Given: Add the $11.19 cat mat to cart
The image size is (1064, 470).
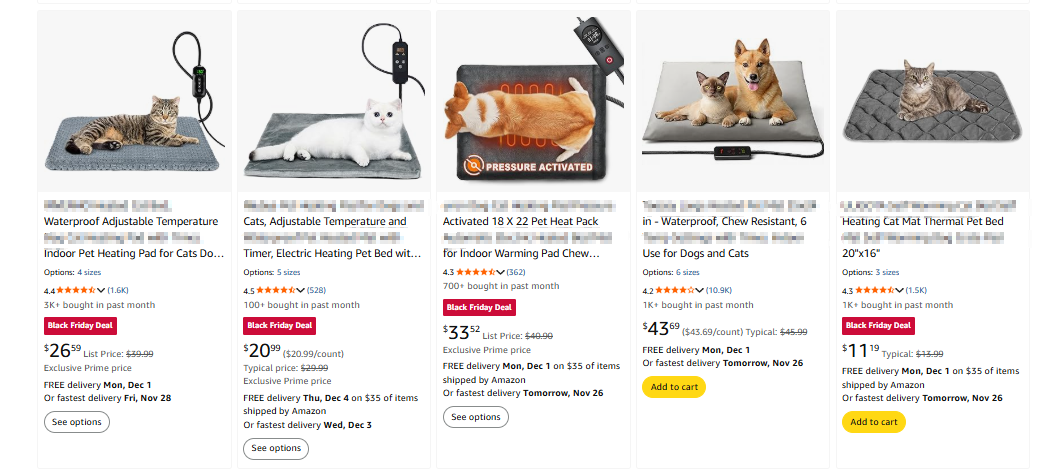Looking at the screenshot, I should (x=873, y=422).
